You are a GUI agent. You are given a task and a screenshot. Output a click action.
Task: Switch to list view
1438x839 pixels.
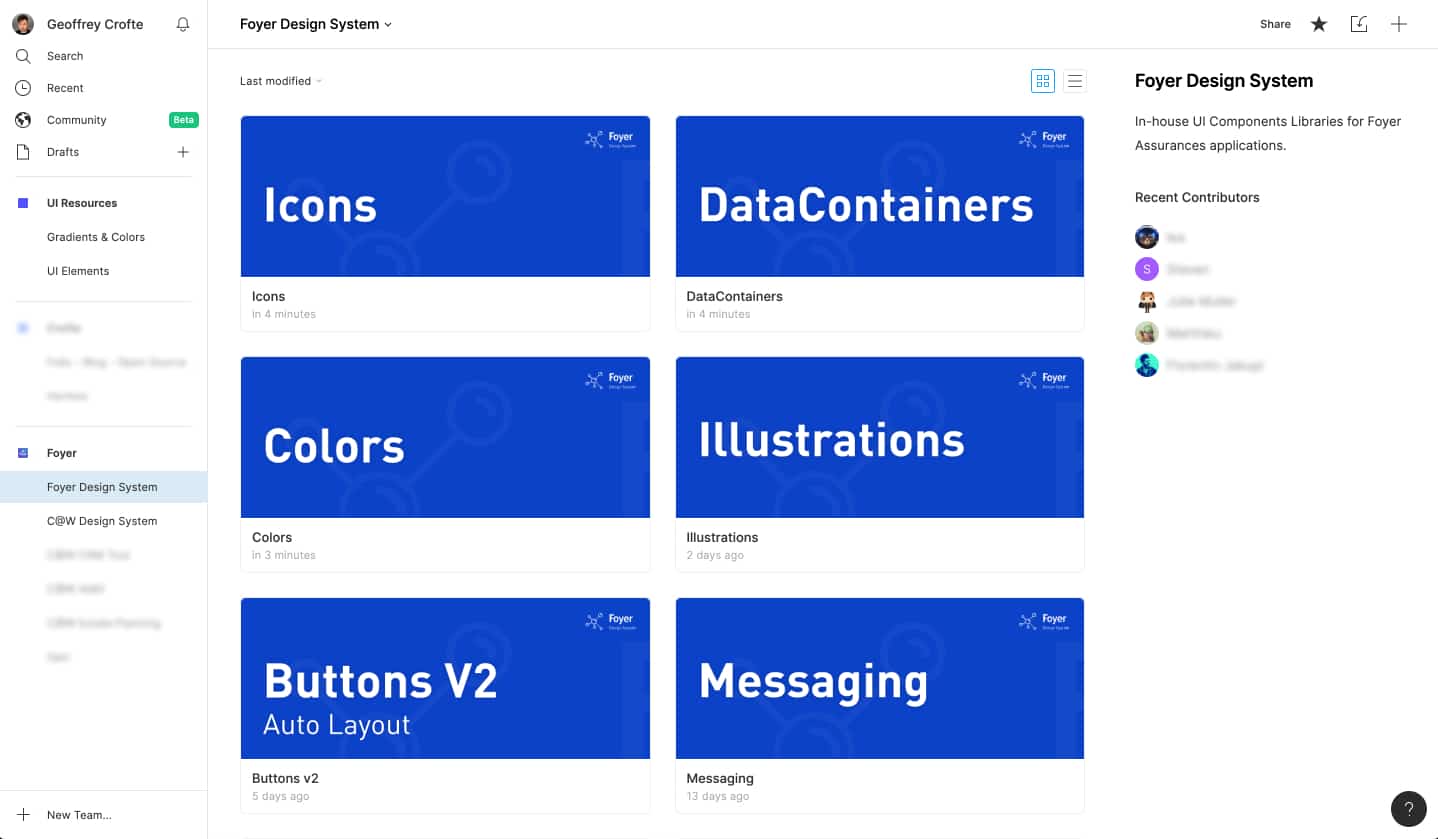coord(1075,81)
